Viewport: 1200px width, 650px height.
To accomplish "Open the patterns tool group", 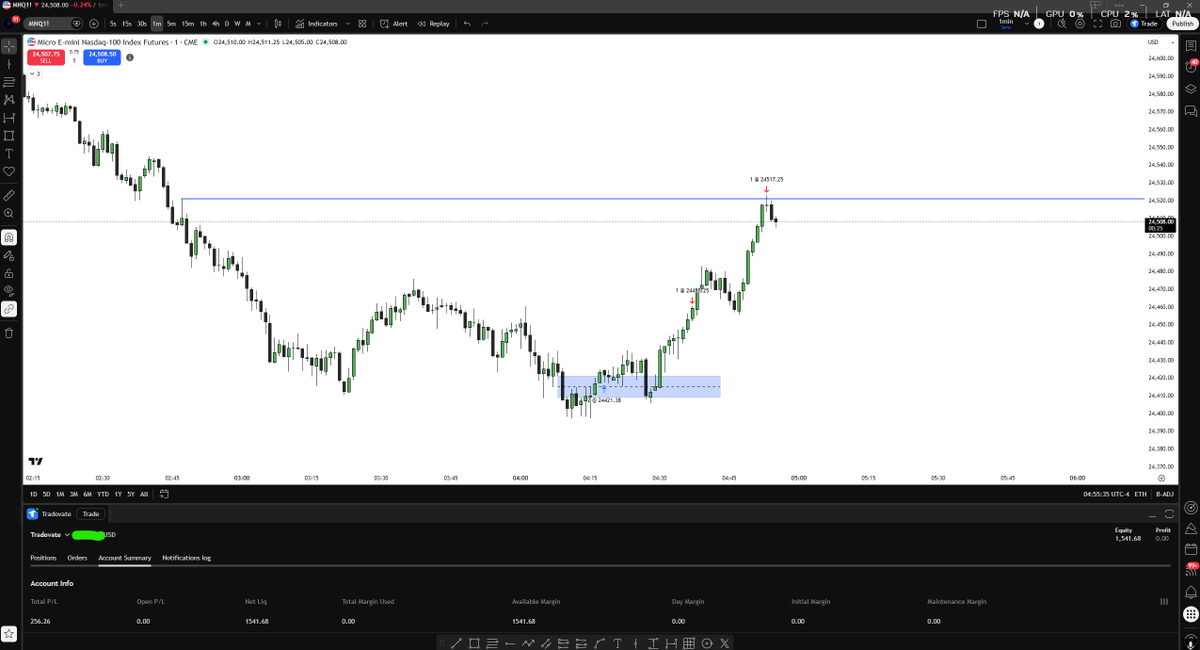I will (x=9, y=100).
